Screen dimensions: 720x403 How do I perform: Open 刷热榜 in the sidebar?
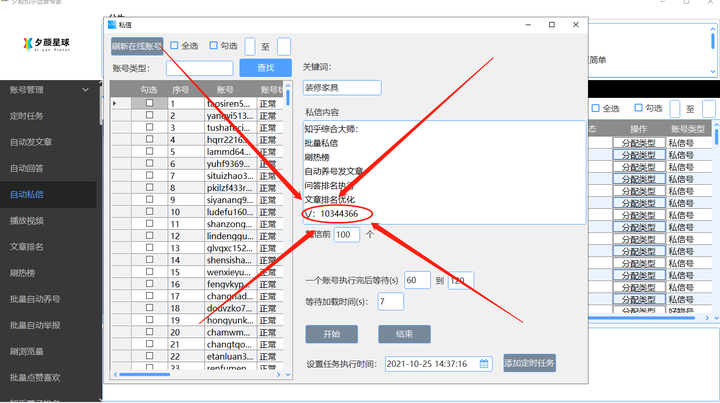tap(22, 273)
